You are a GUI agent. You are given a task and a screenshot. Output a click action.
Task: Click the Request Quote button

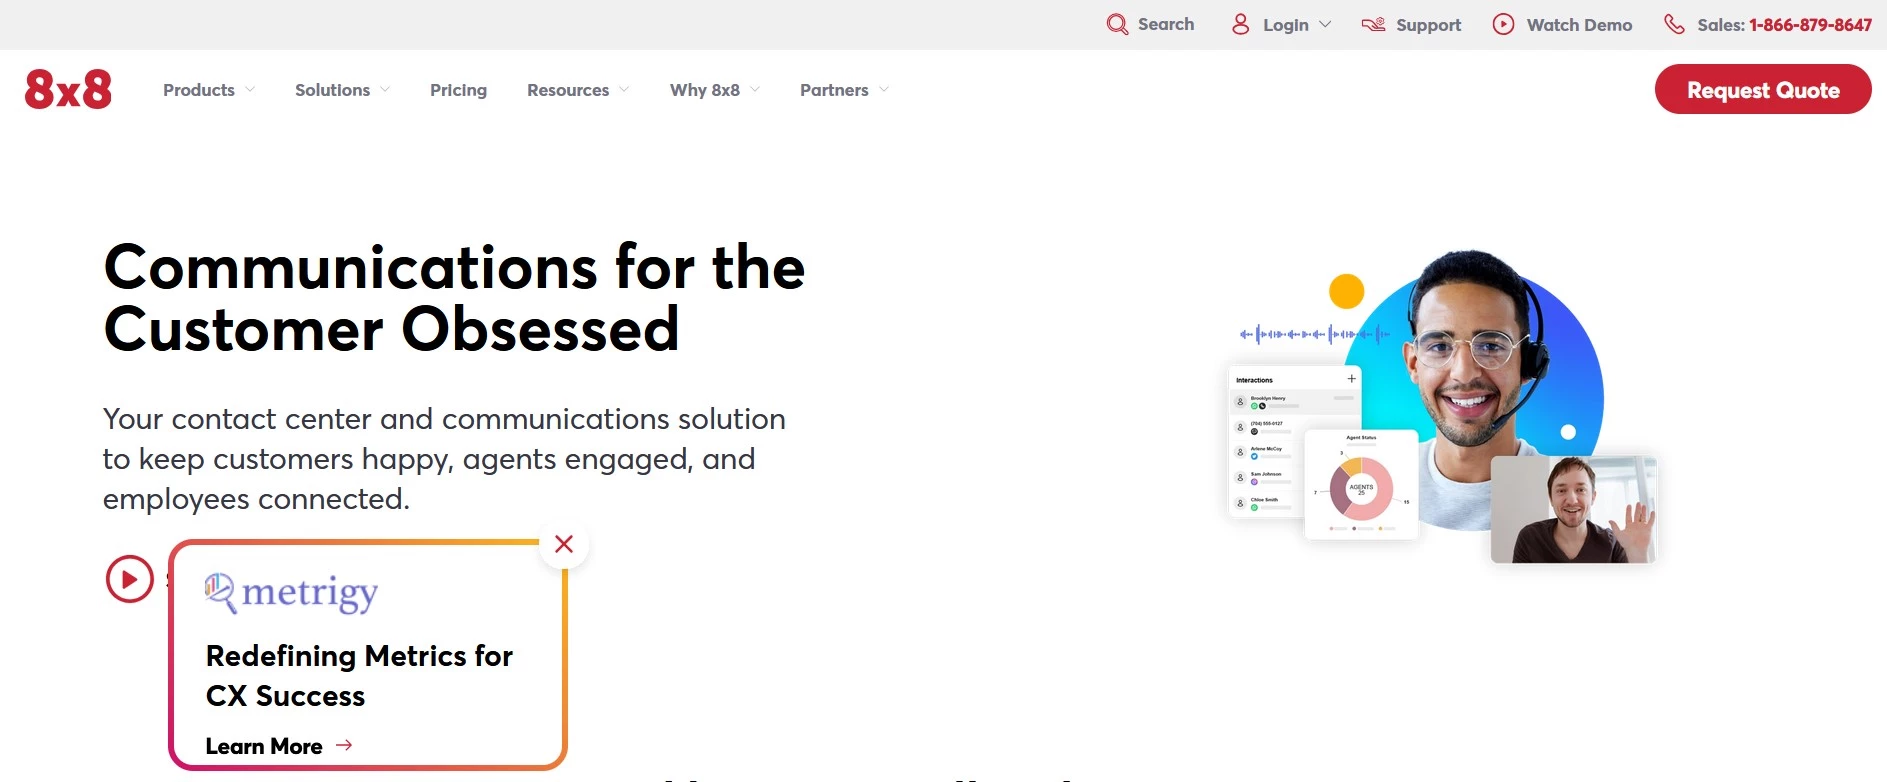click(1763, 89)
